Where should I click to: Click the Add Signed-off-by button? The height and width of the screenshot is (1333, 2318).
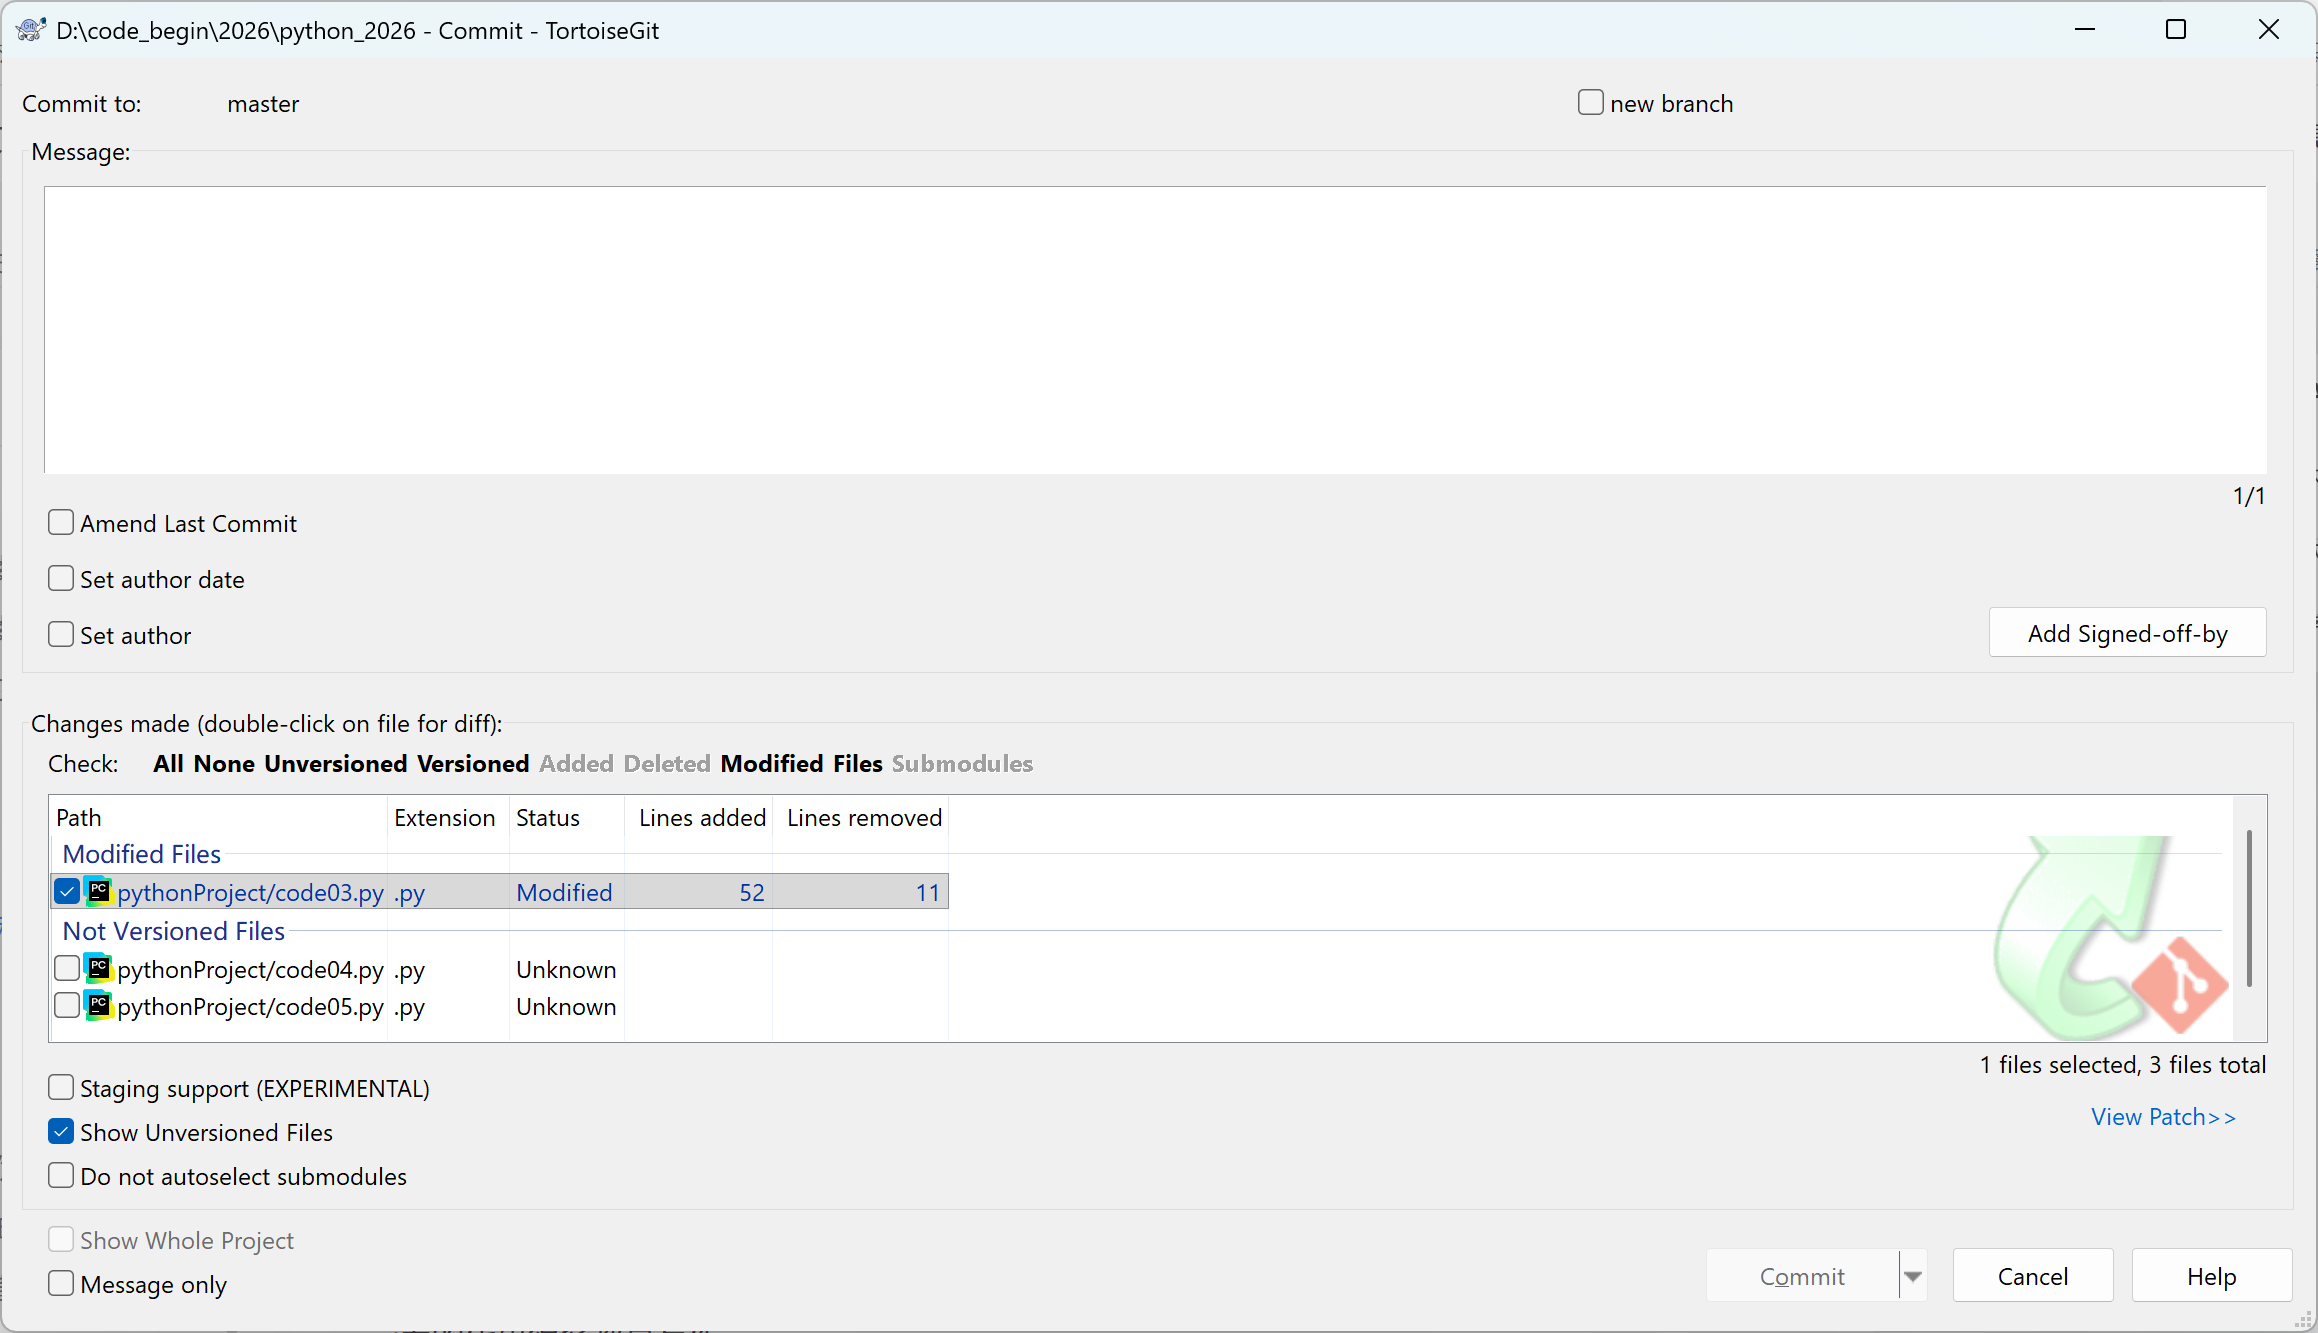2127,633
